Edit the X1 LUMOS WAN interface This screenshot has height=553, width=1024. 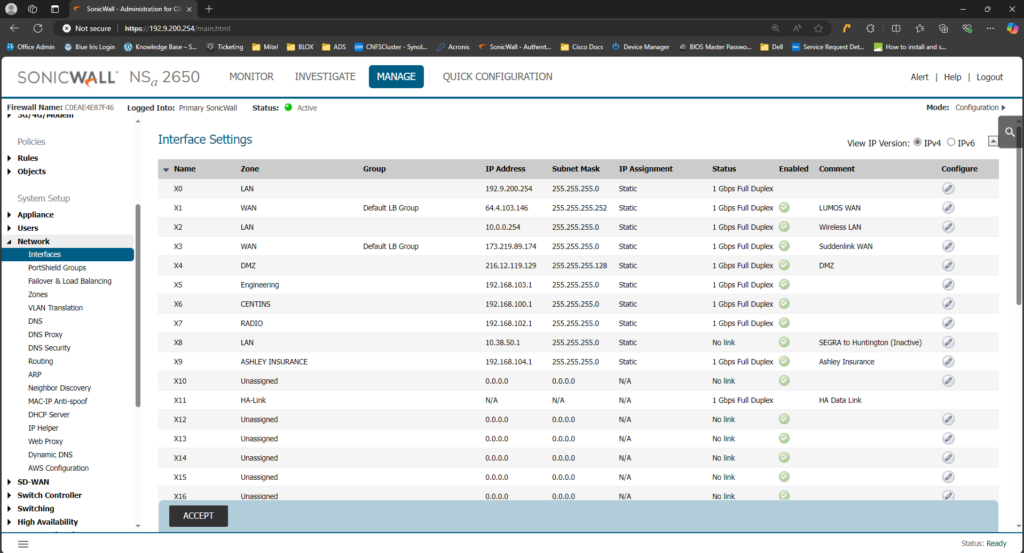click(x=947, y=207)
